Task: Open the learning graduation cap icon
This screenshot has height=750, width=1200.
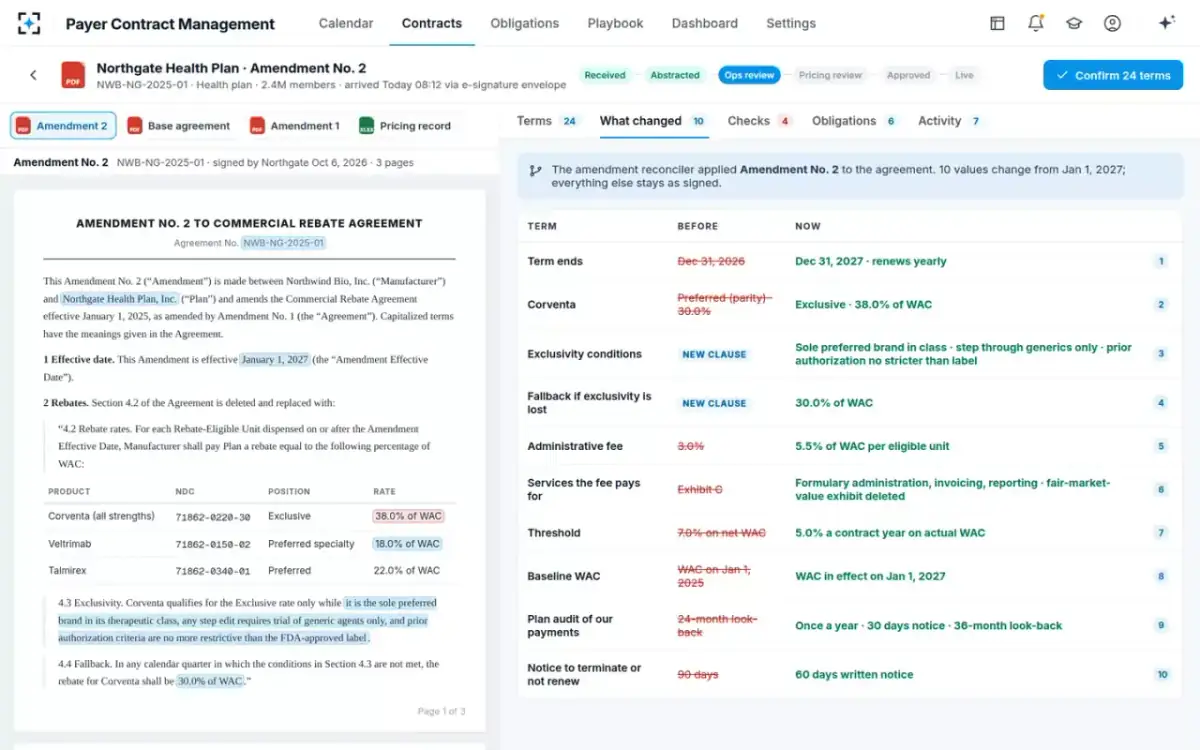Action: coord(1074,23)
